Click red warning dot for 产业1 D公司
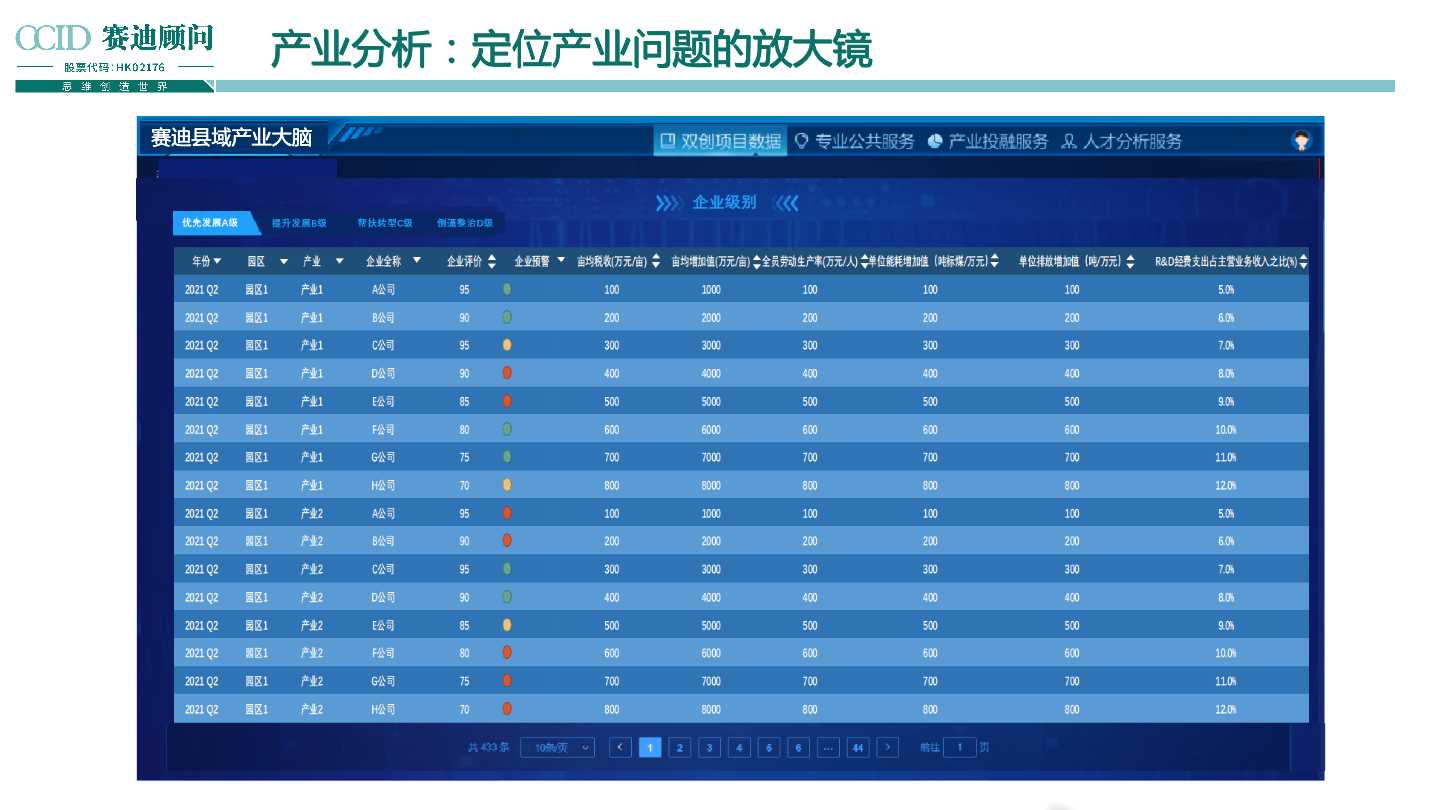This screenshot has width=1440, height=810. point(507,373)
